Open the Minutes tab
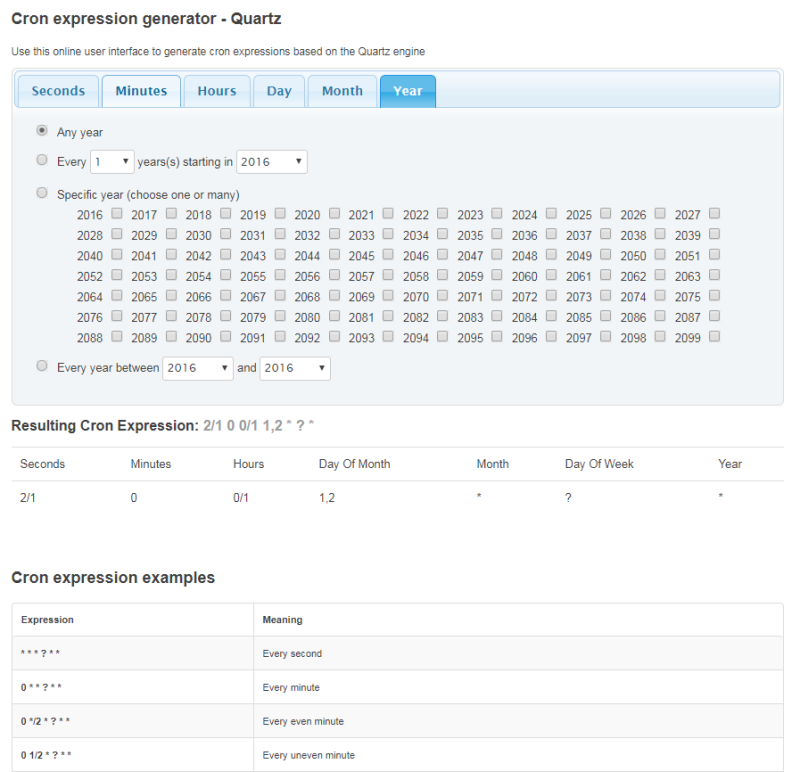 (141, 91)
